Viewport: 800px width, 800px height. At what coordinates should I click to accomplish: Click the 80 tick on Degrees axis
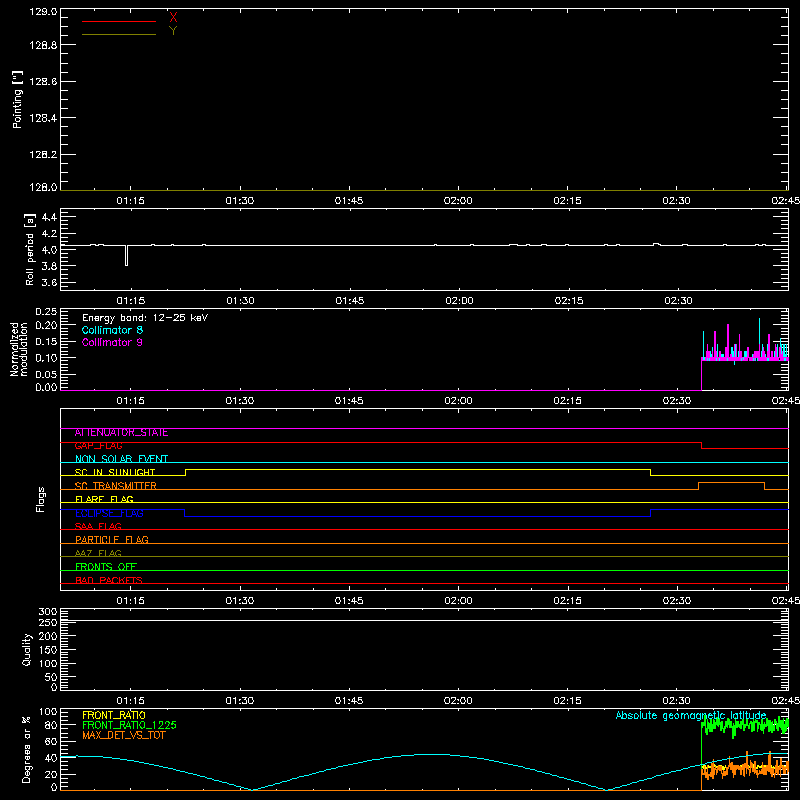52,725
